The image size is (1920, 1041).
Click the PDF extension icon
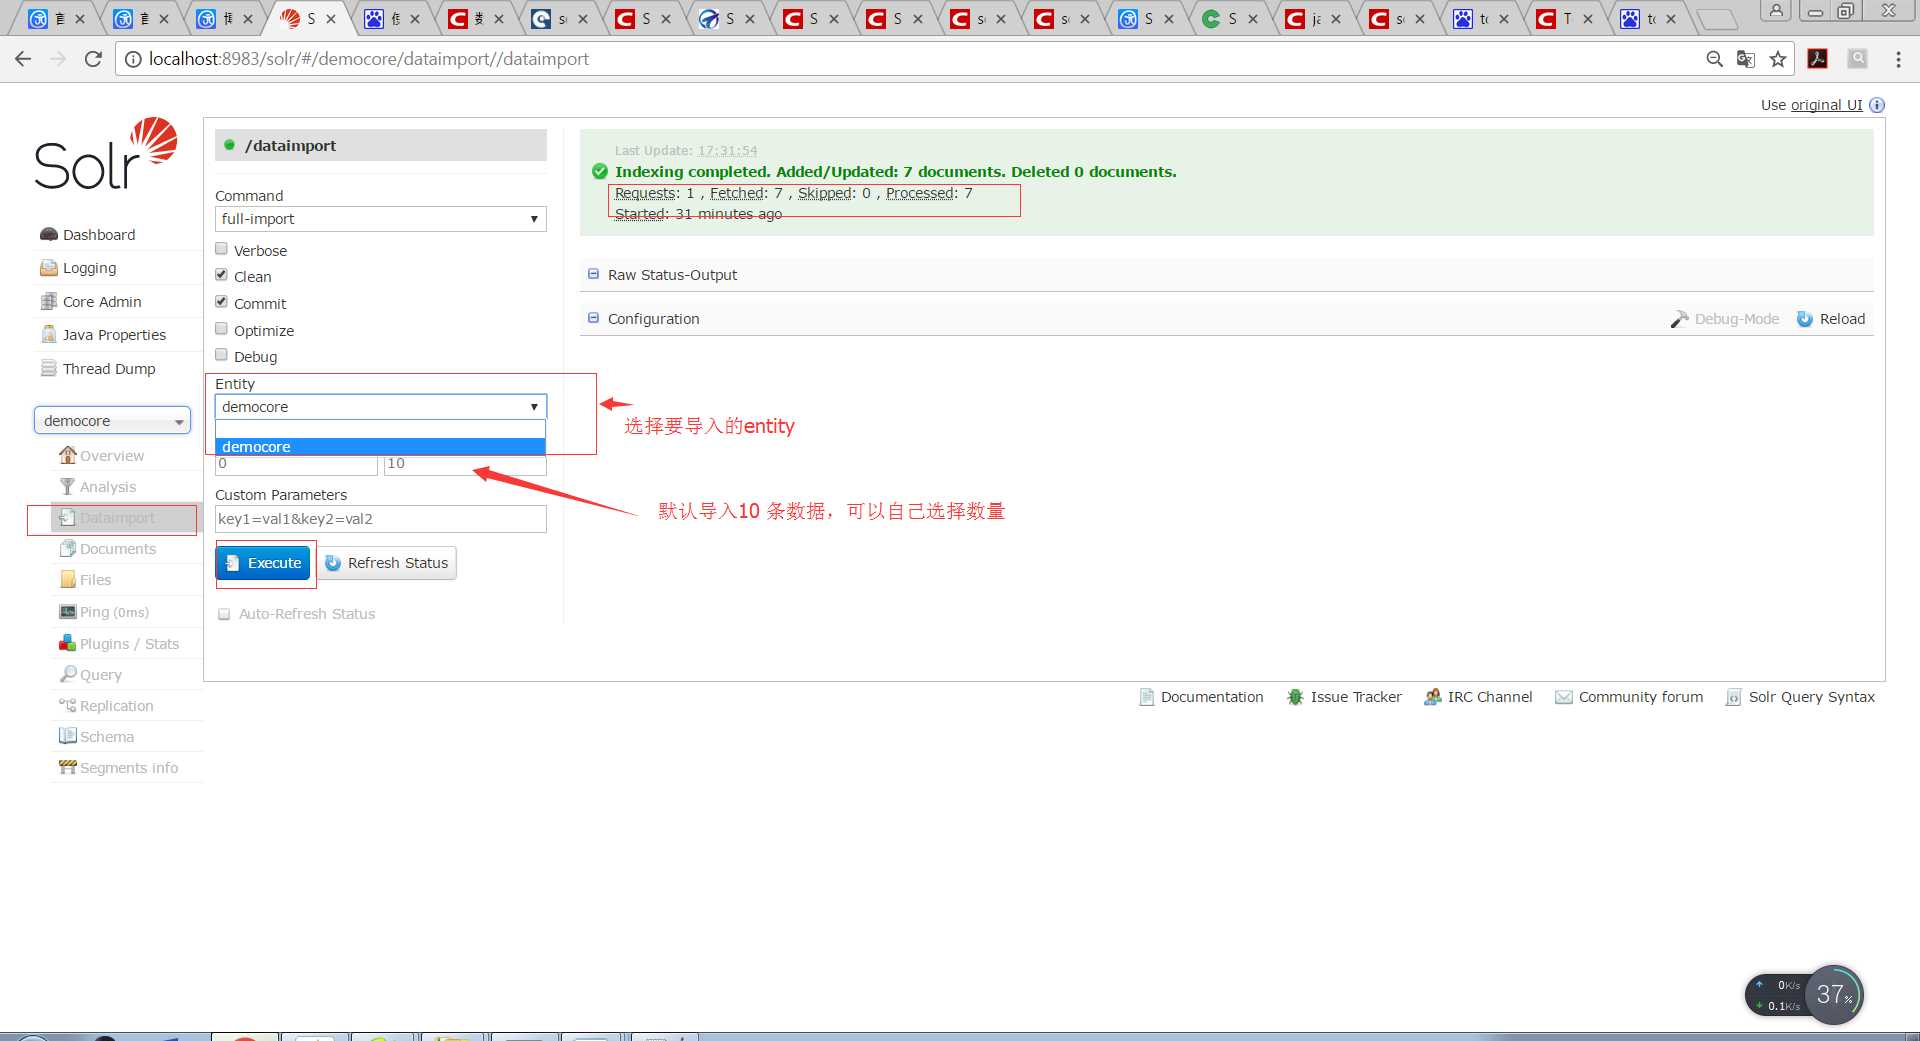tap(1818, 59)
